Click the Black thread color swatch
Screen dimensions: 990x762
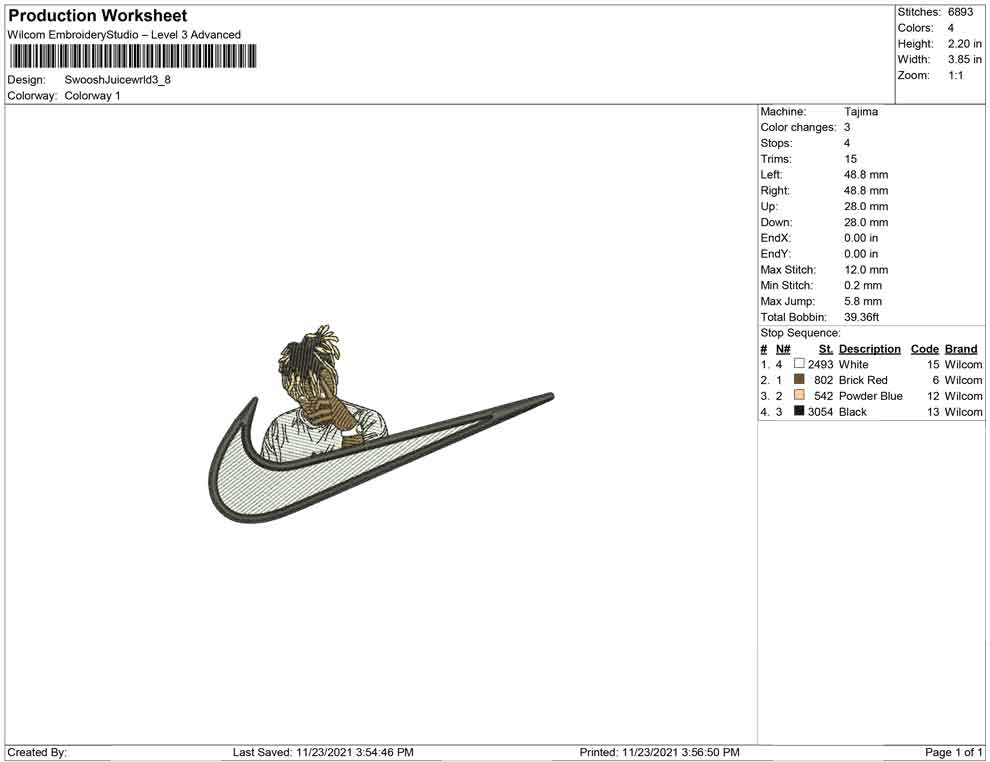point(799,410)
